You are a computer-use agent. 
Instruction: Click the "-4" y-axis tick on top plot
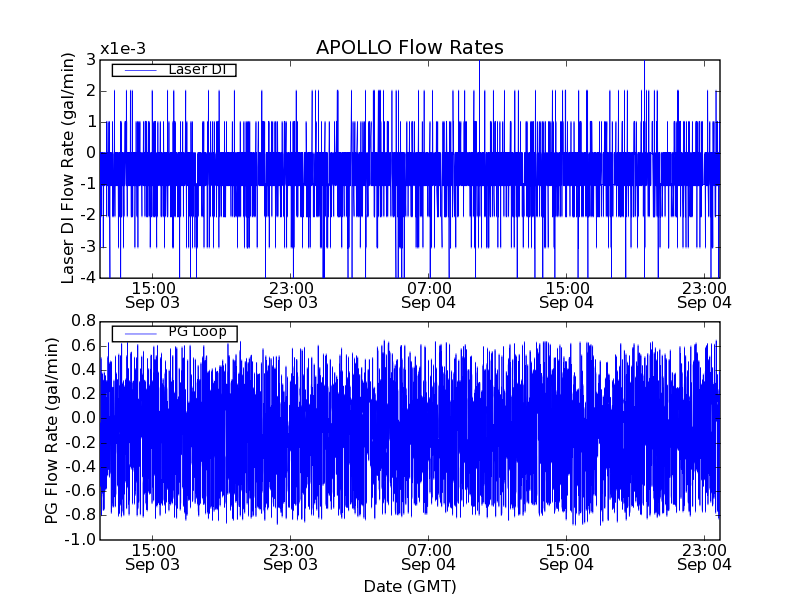click(x=87, y=278)
